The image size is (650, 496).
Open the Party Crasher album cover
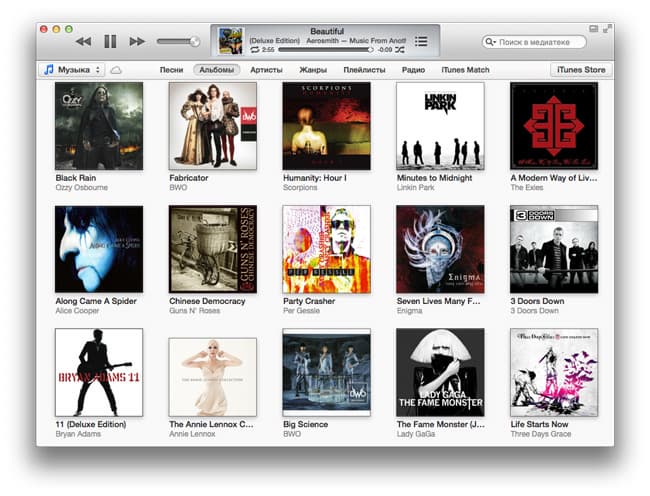pyautogui.click(x=327, y=249)
